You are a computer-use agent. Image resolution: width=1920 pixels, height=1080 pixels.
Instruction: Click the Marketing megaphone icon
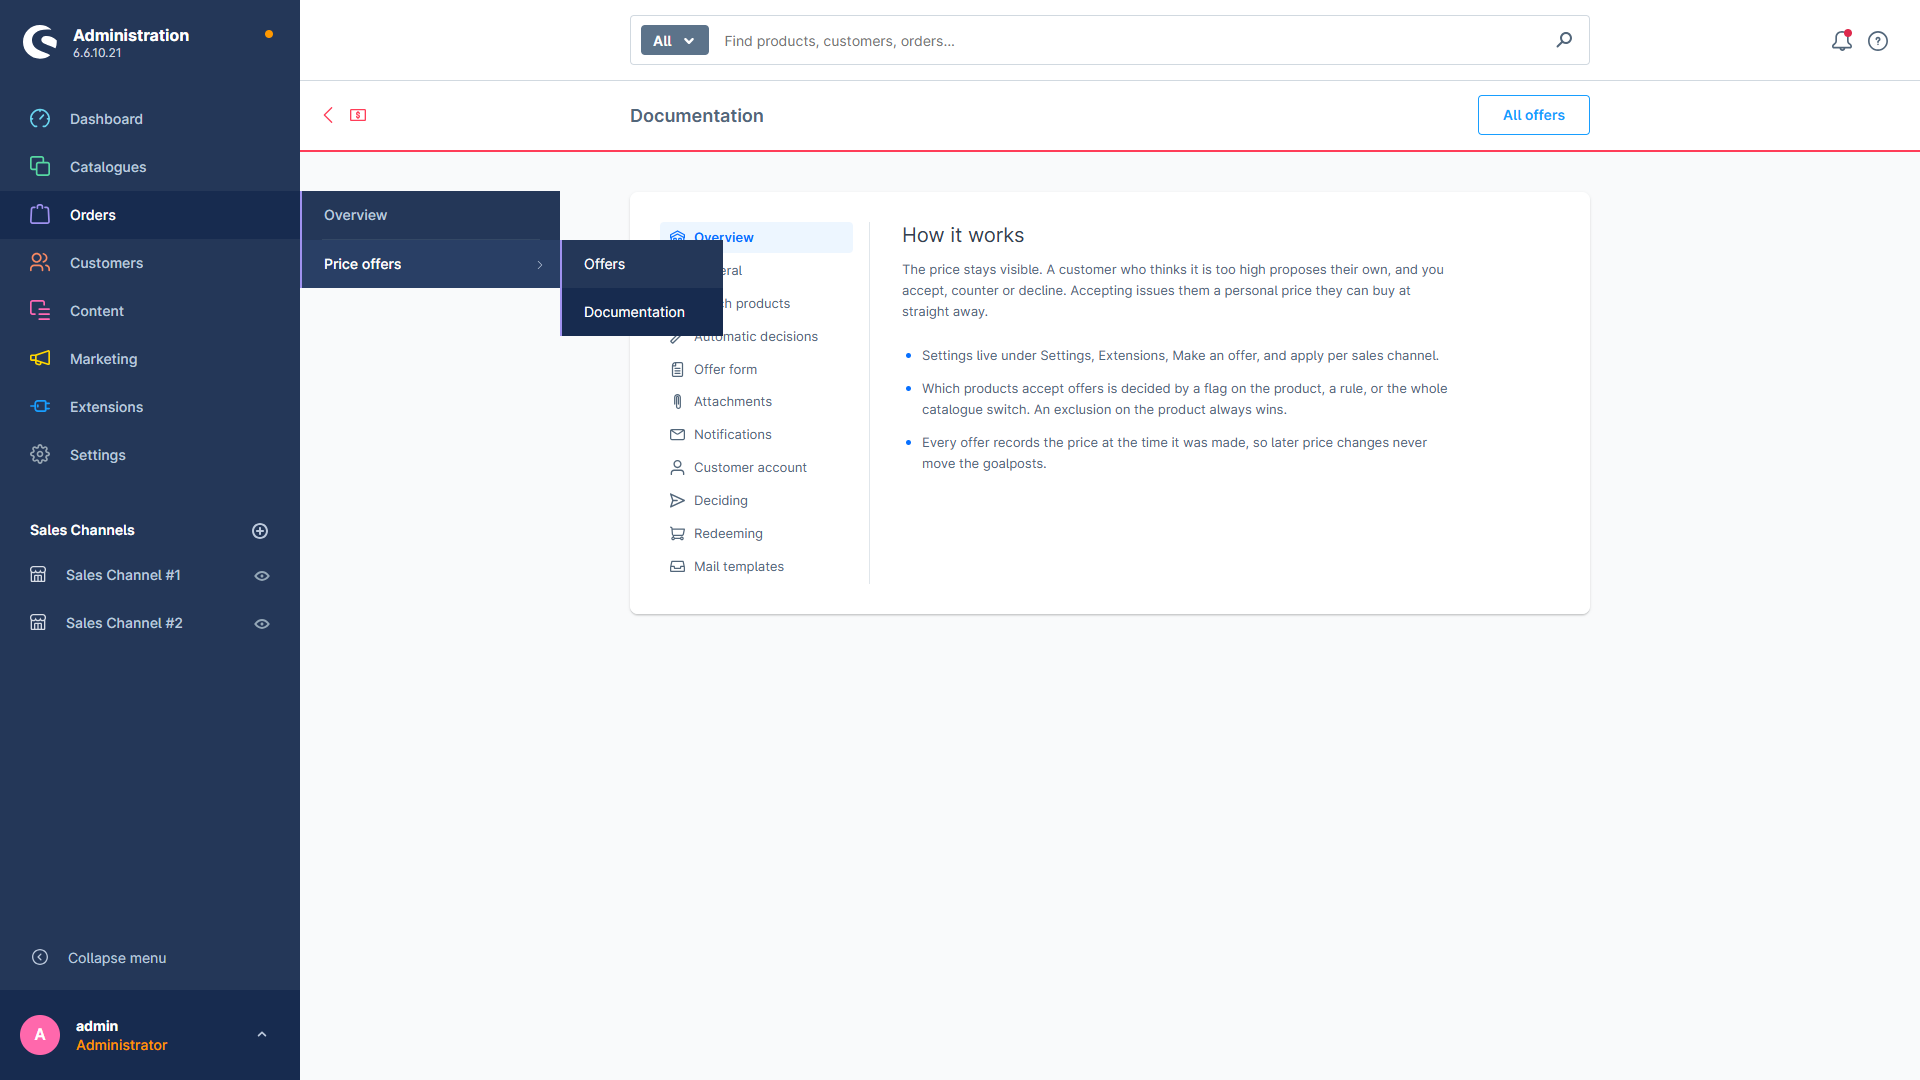[40, 359]
